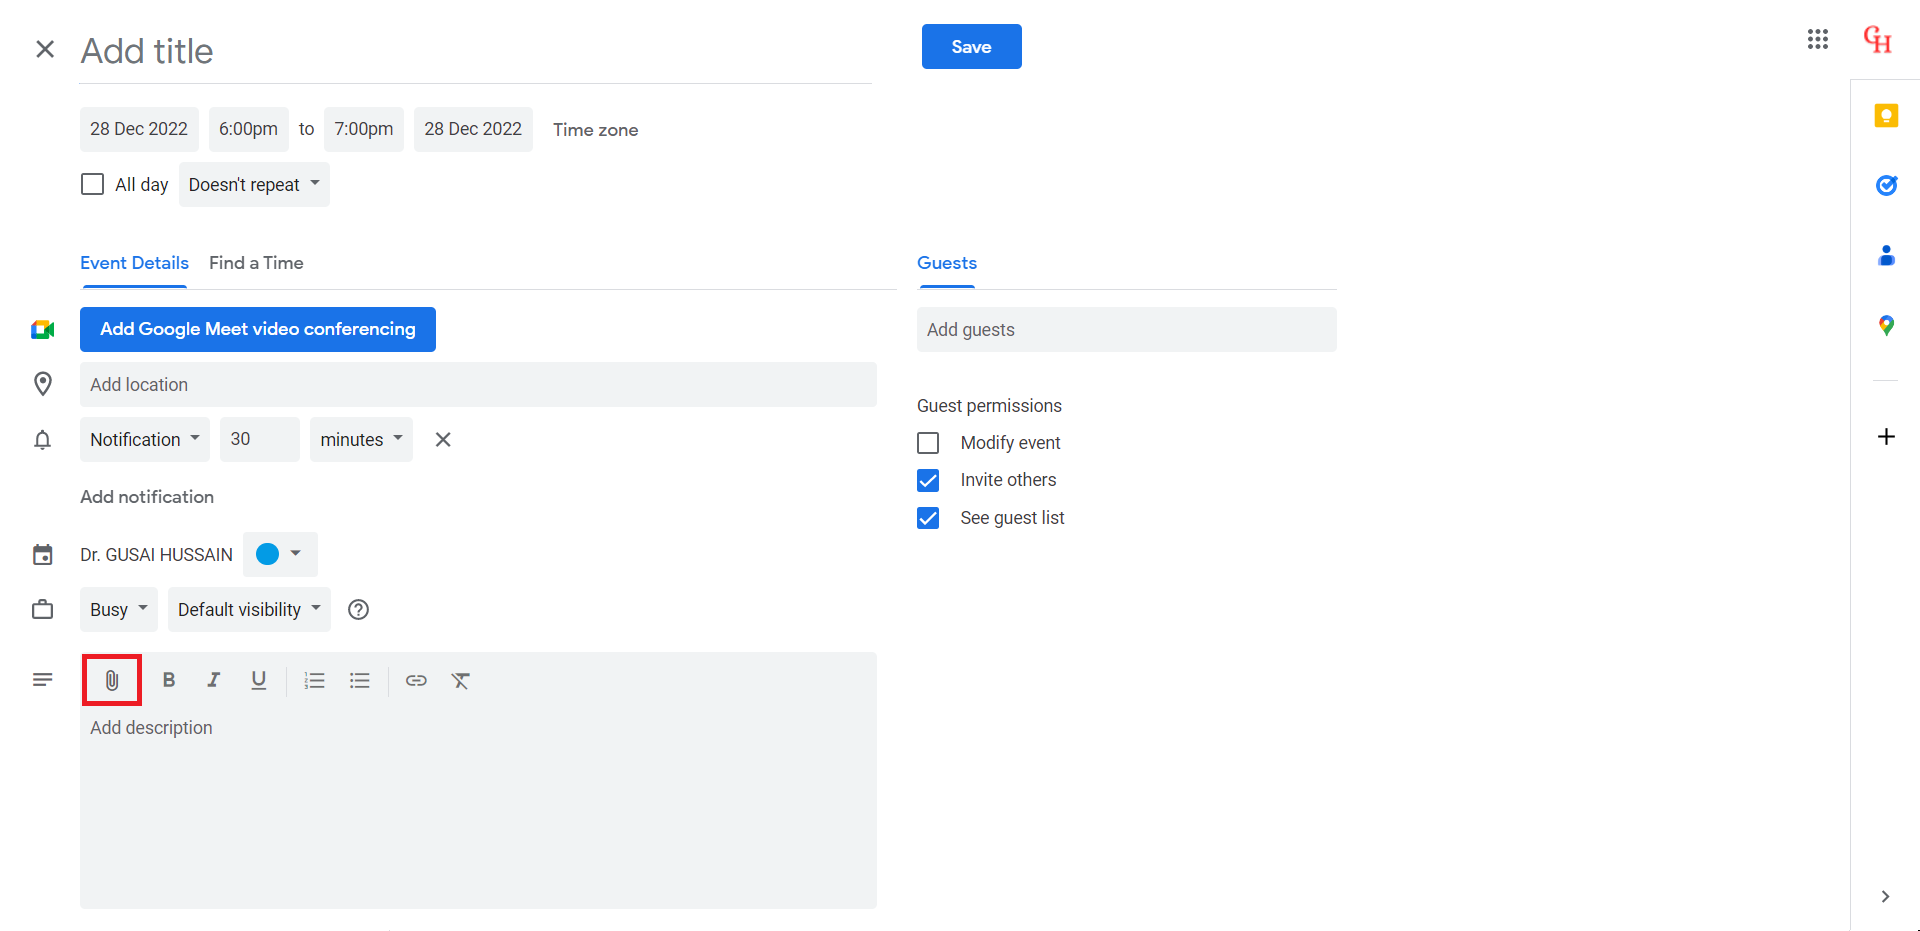Toggle bold formatting in description toolbar
This screenshot has height=931, width=1920.
click(x=169, y=681)
